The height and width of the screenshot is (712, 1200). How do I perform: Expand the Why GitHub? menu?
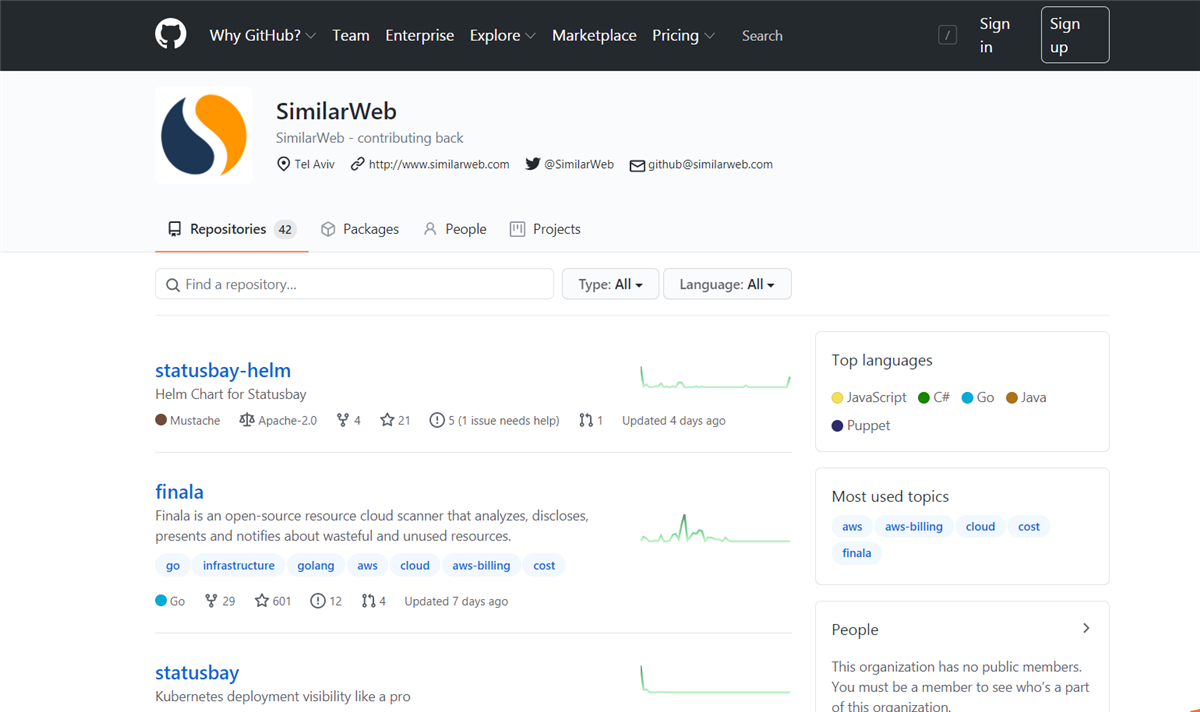tap(262, 35)
